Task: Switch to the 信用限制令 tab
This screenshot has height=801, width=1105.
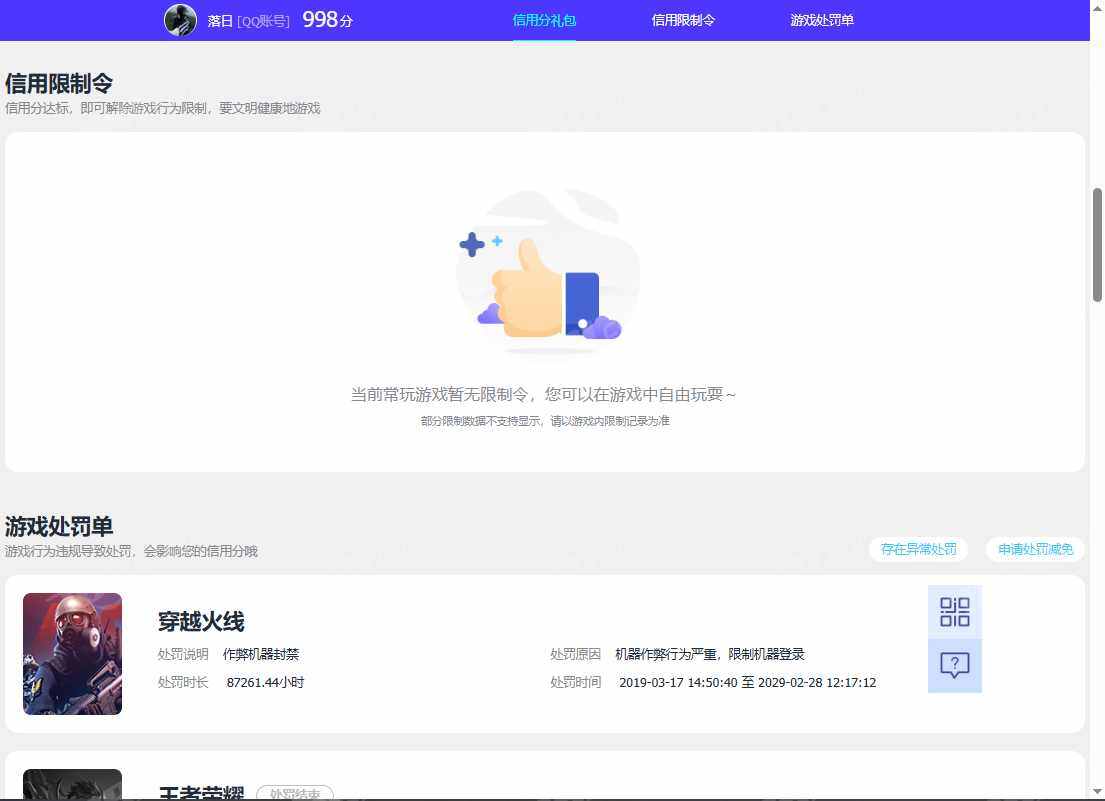Action: click(683, 20)
